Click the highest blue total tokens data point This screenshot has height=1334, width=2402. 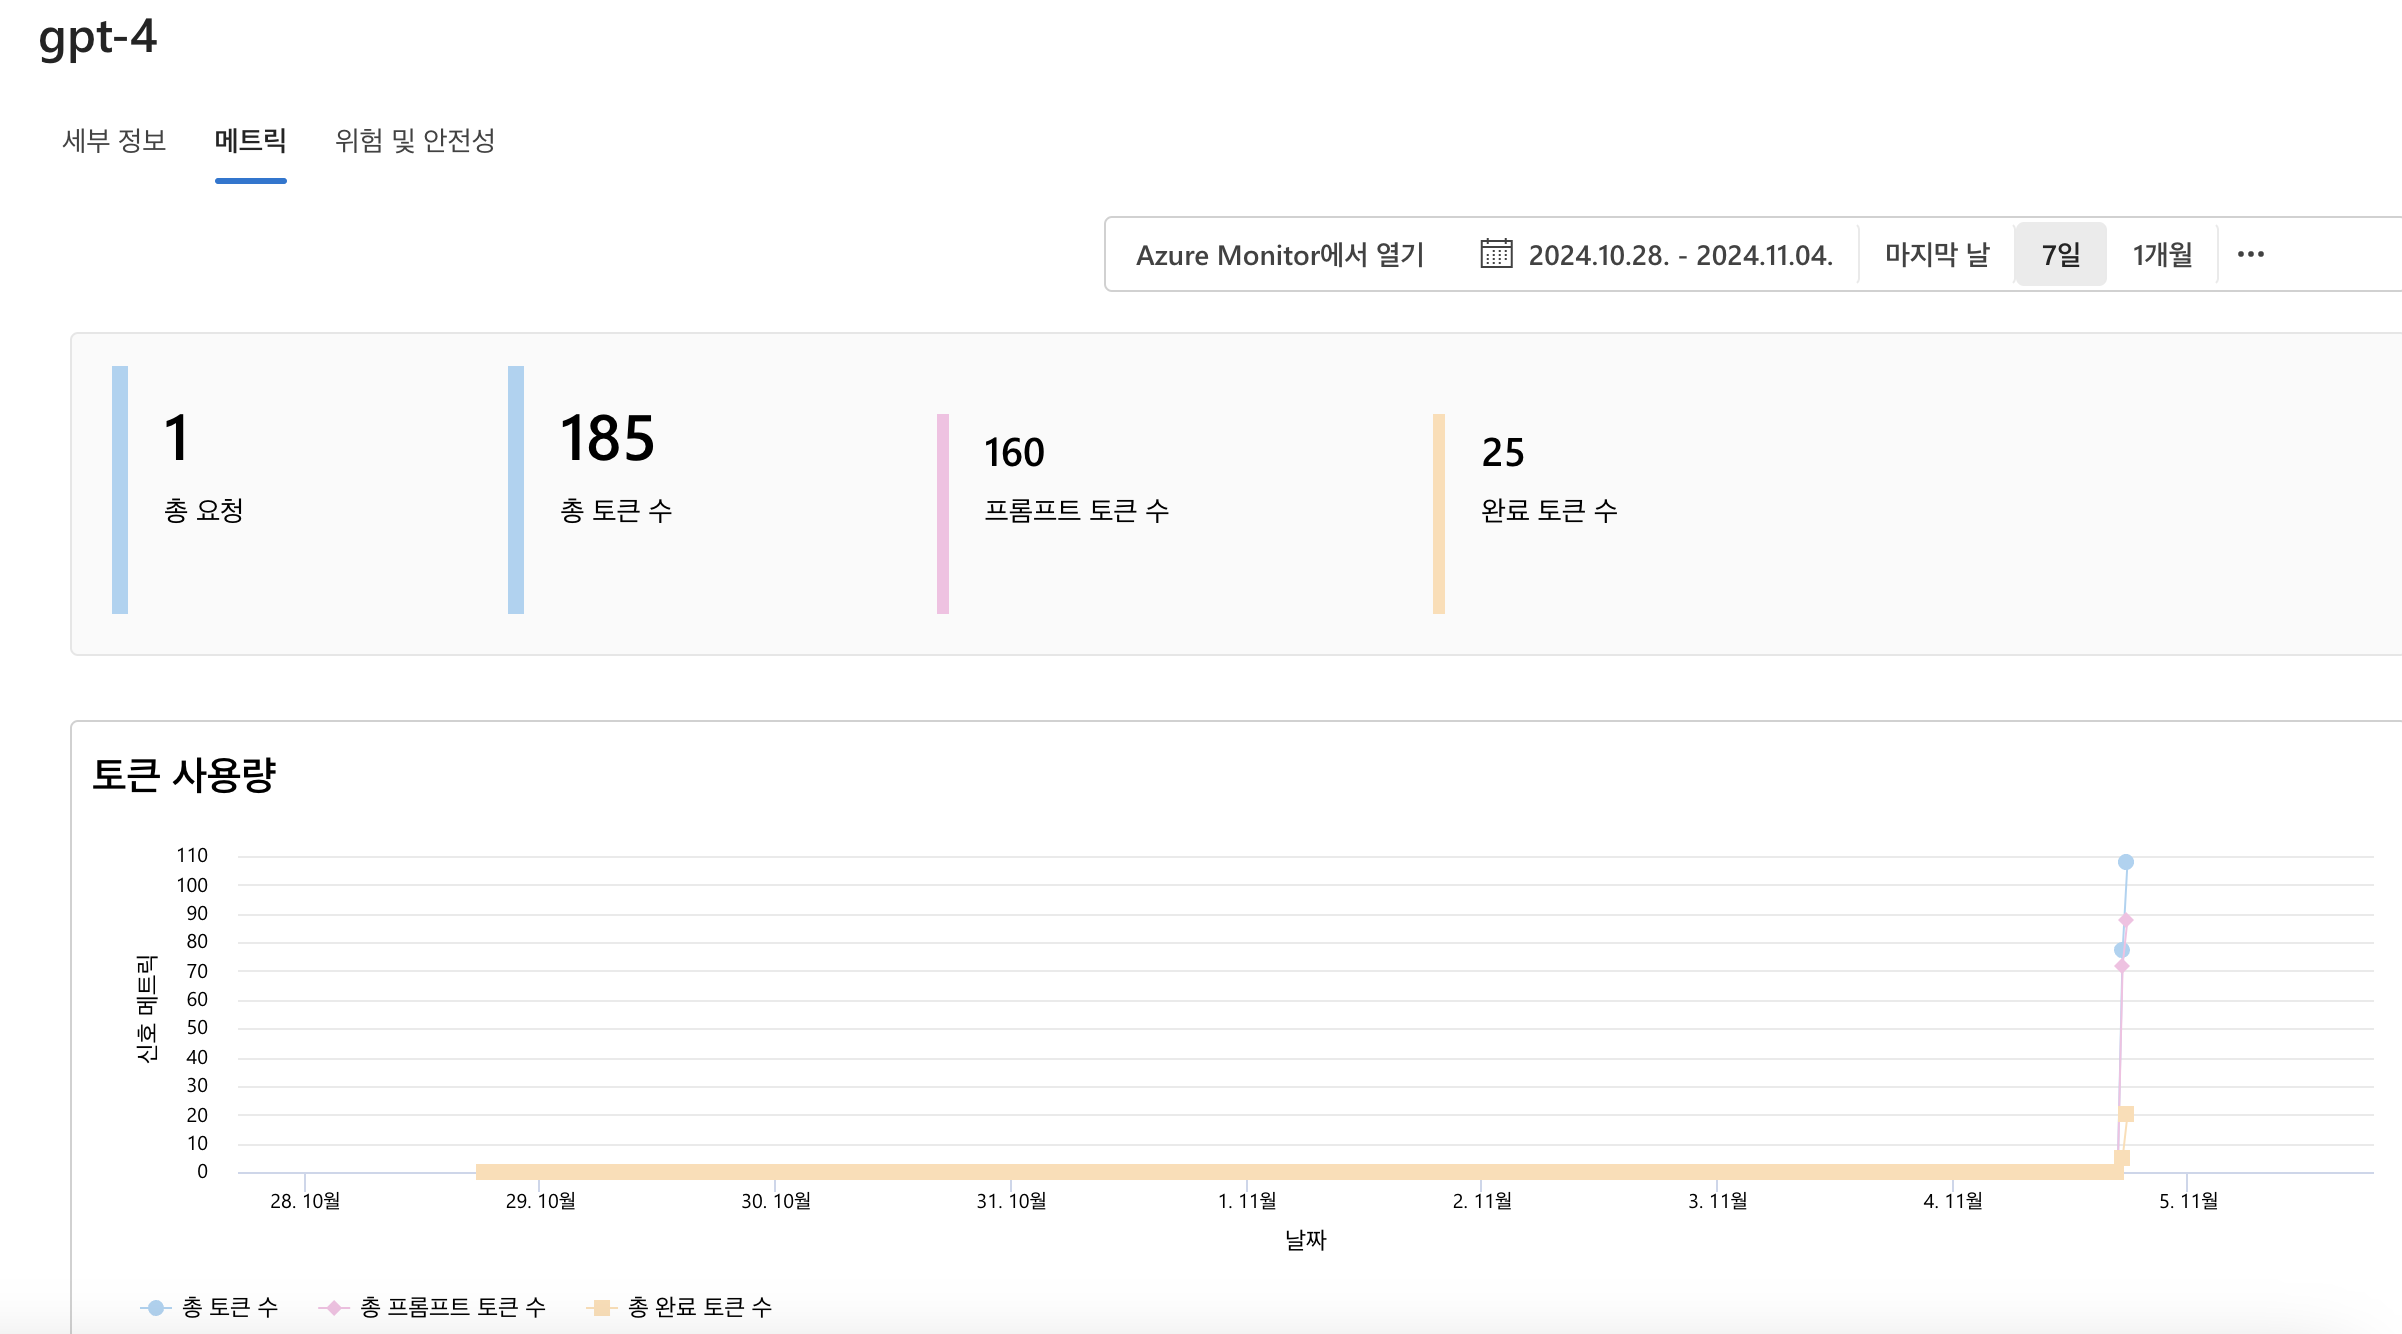pyautogui.click(x=2126, y=862)
